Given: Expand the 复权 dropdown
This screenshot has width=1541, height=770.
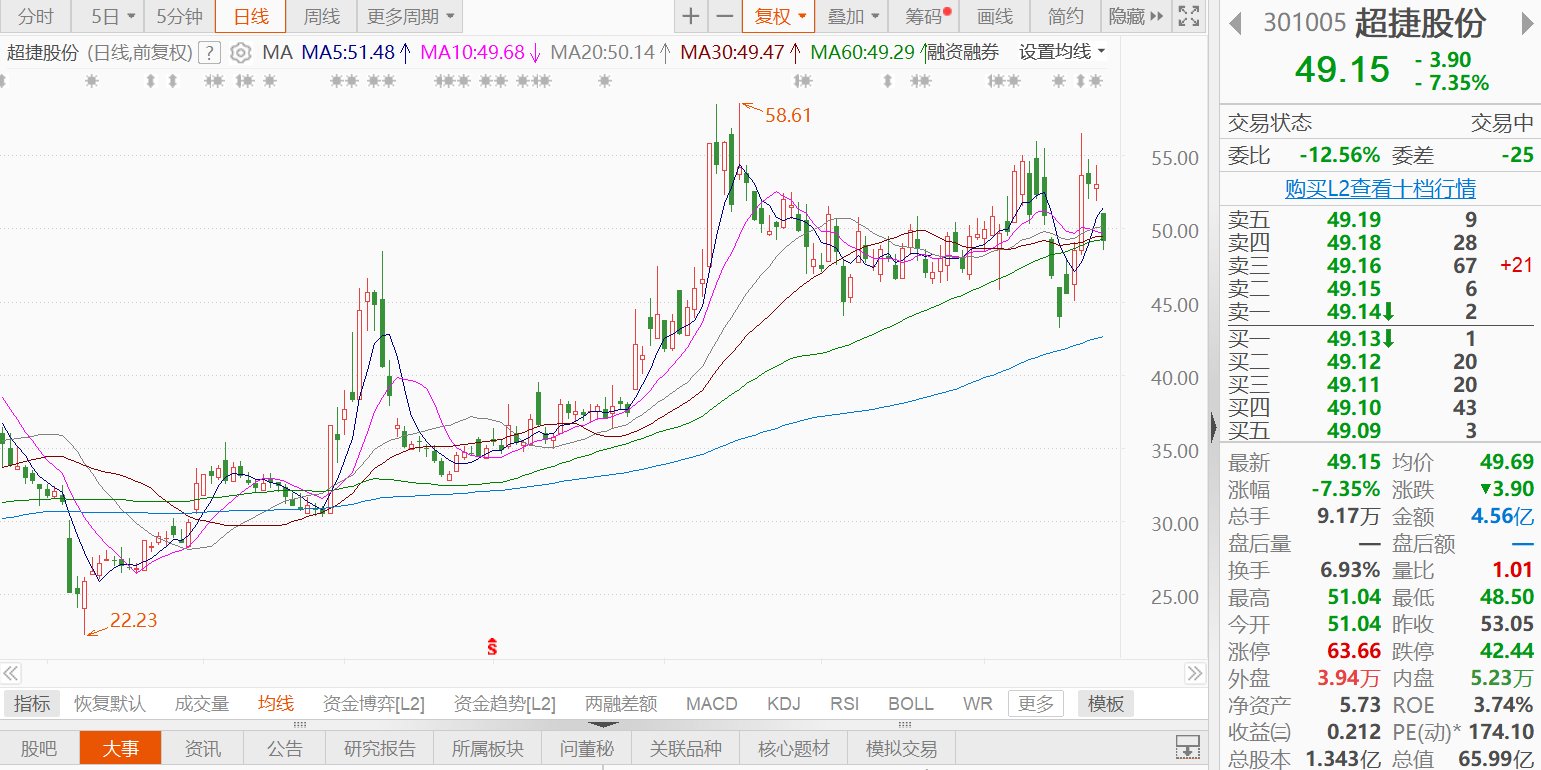Looking at the screenshot, I should point(779,16).
